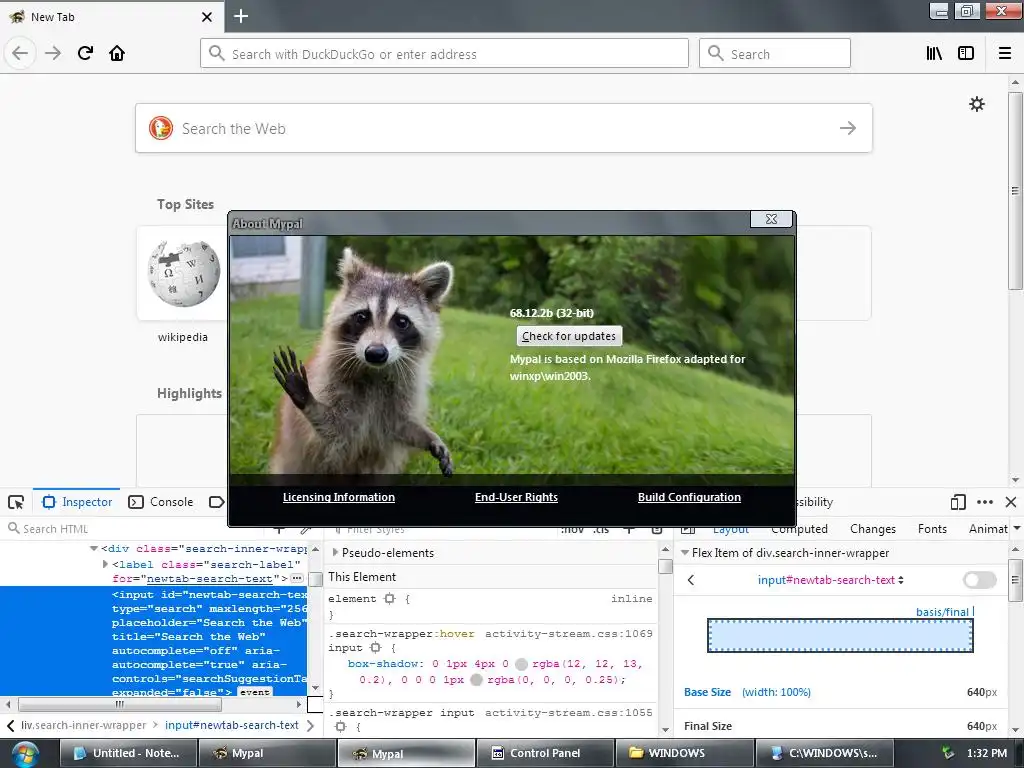This screenshot has height=768, width=1024.
Task: Click the DuckDuckGo logo in search box
Action: click(x=161, y=128)
